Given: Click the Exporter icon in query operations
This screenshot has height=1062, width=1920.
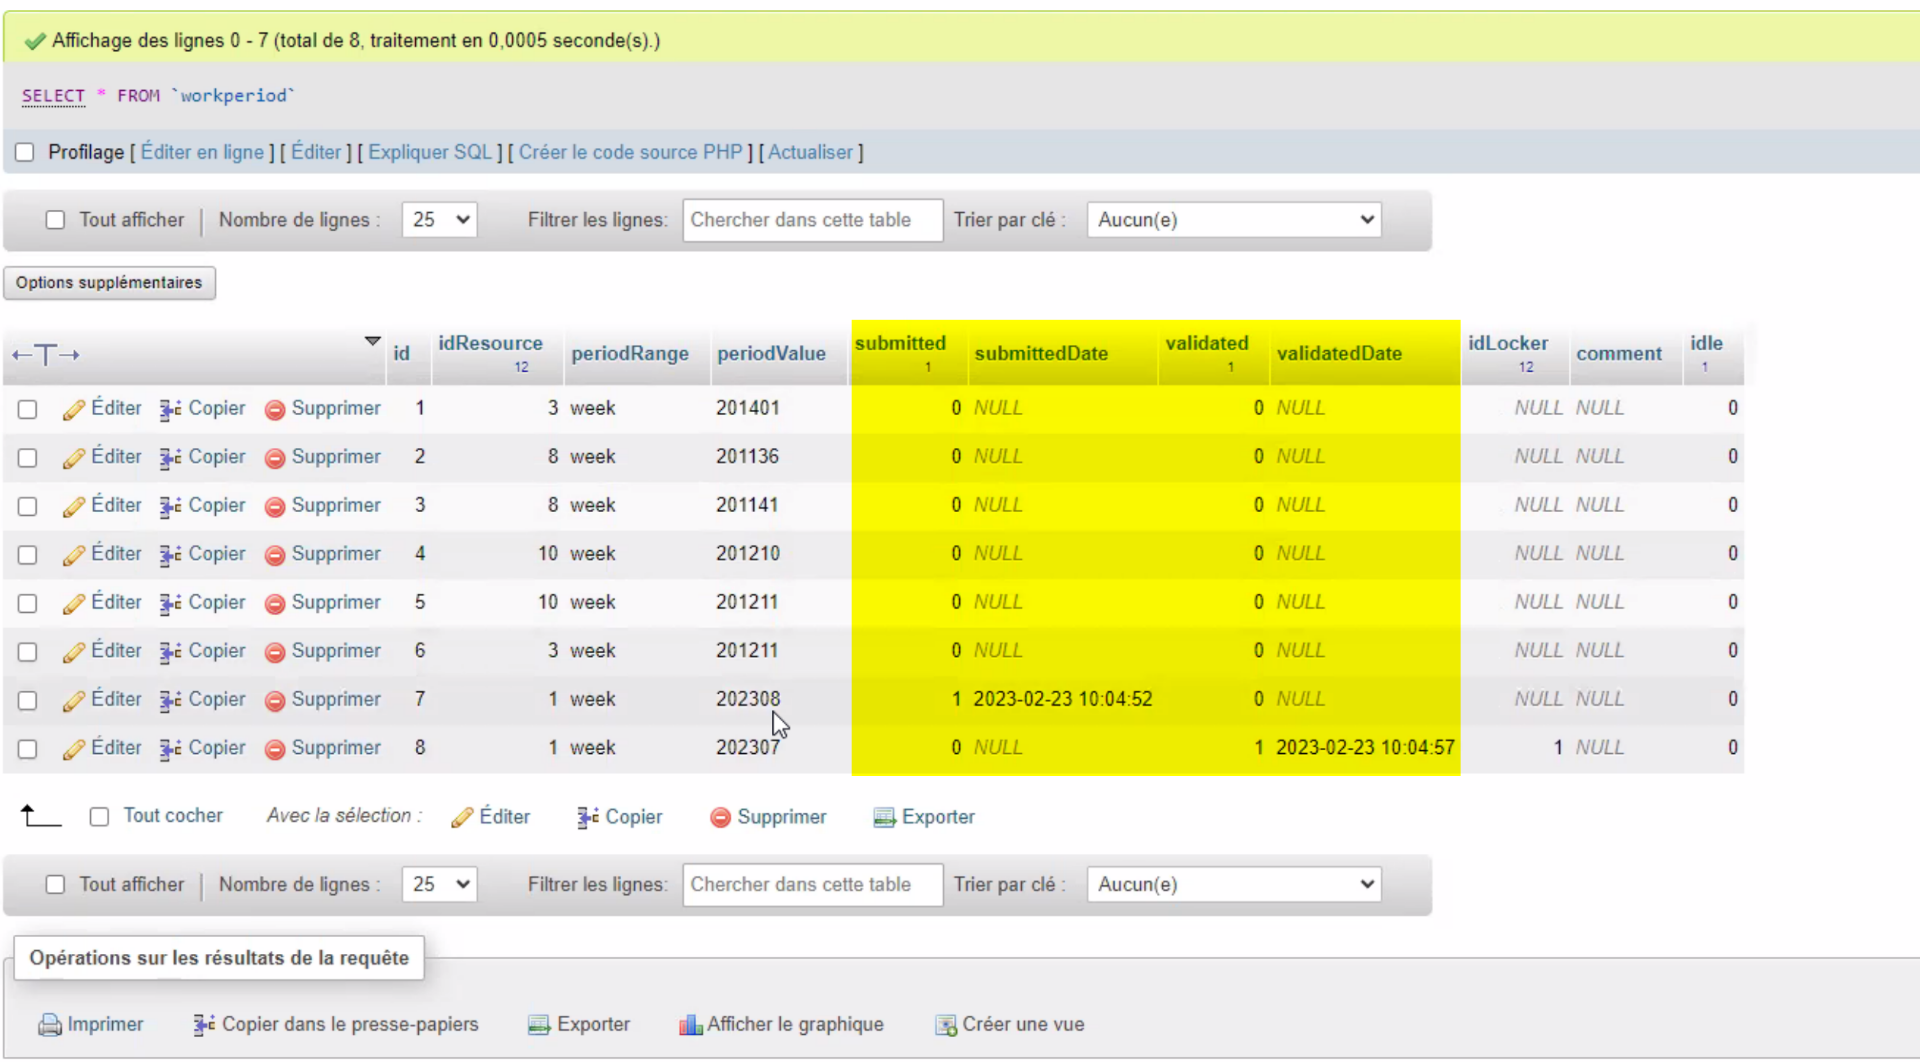Looking at the screenshot, I should (539, 1025).
